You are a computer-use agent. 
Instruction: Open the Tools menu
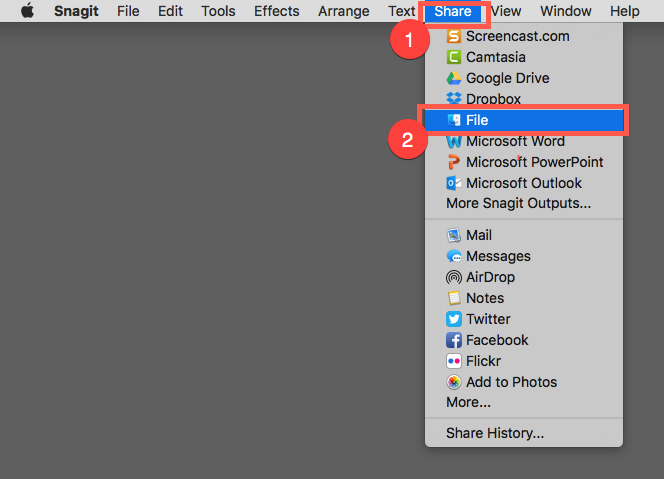(218, 11)
